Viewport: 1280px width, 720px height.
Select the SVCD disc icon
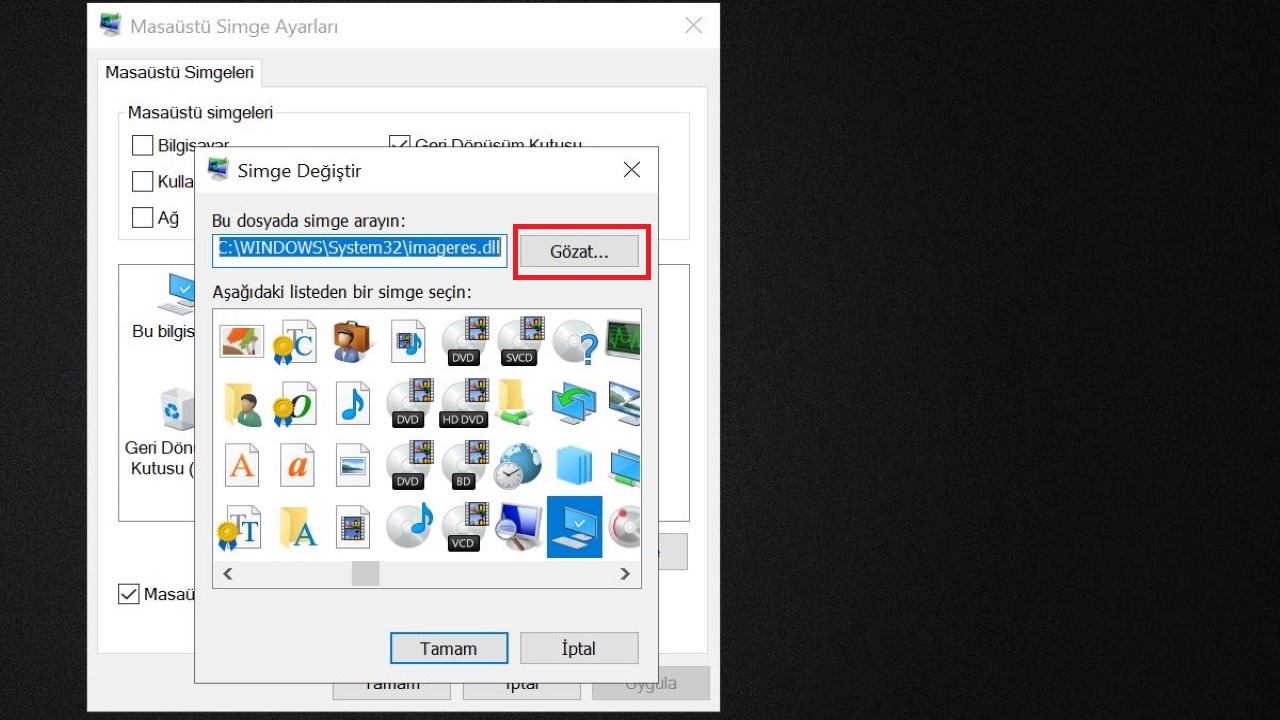coord(519,341)
